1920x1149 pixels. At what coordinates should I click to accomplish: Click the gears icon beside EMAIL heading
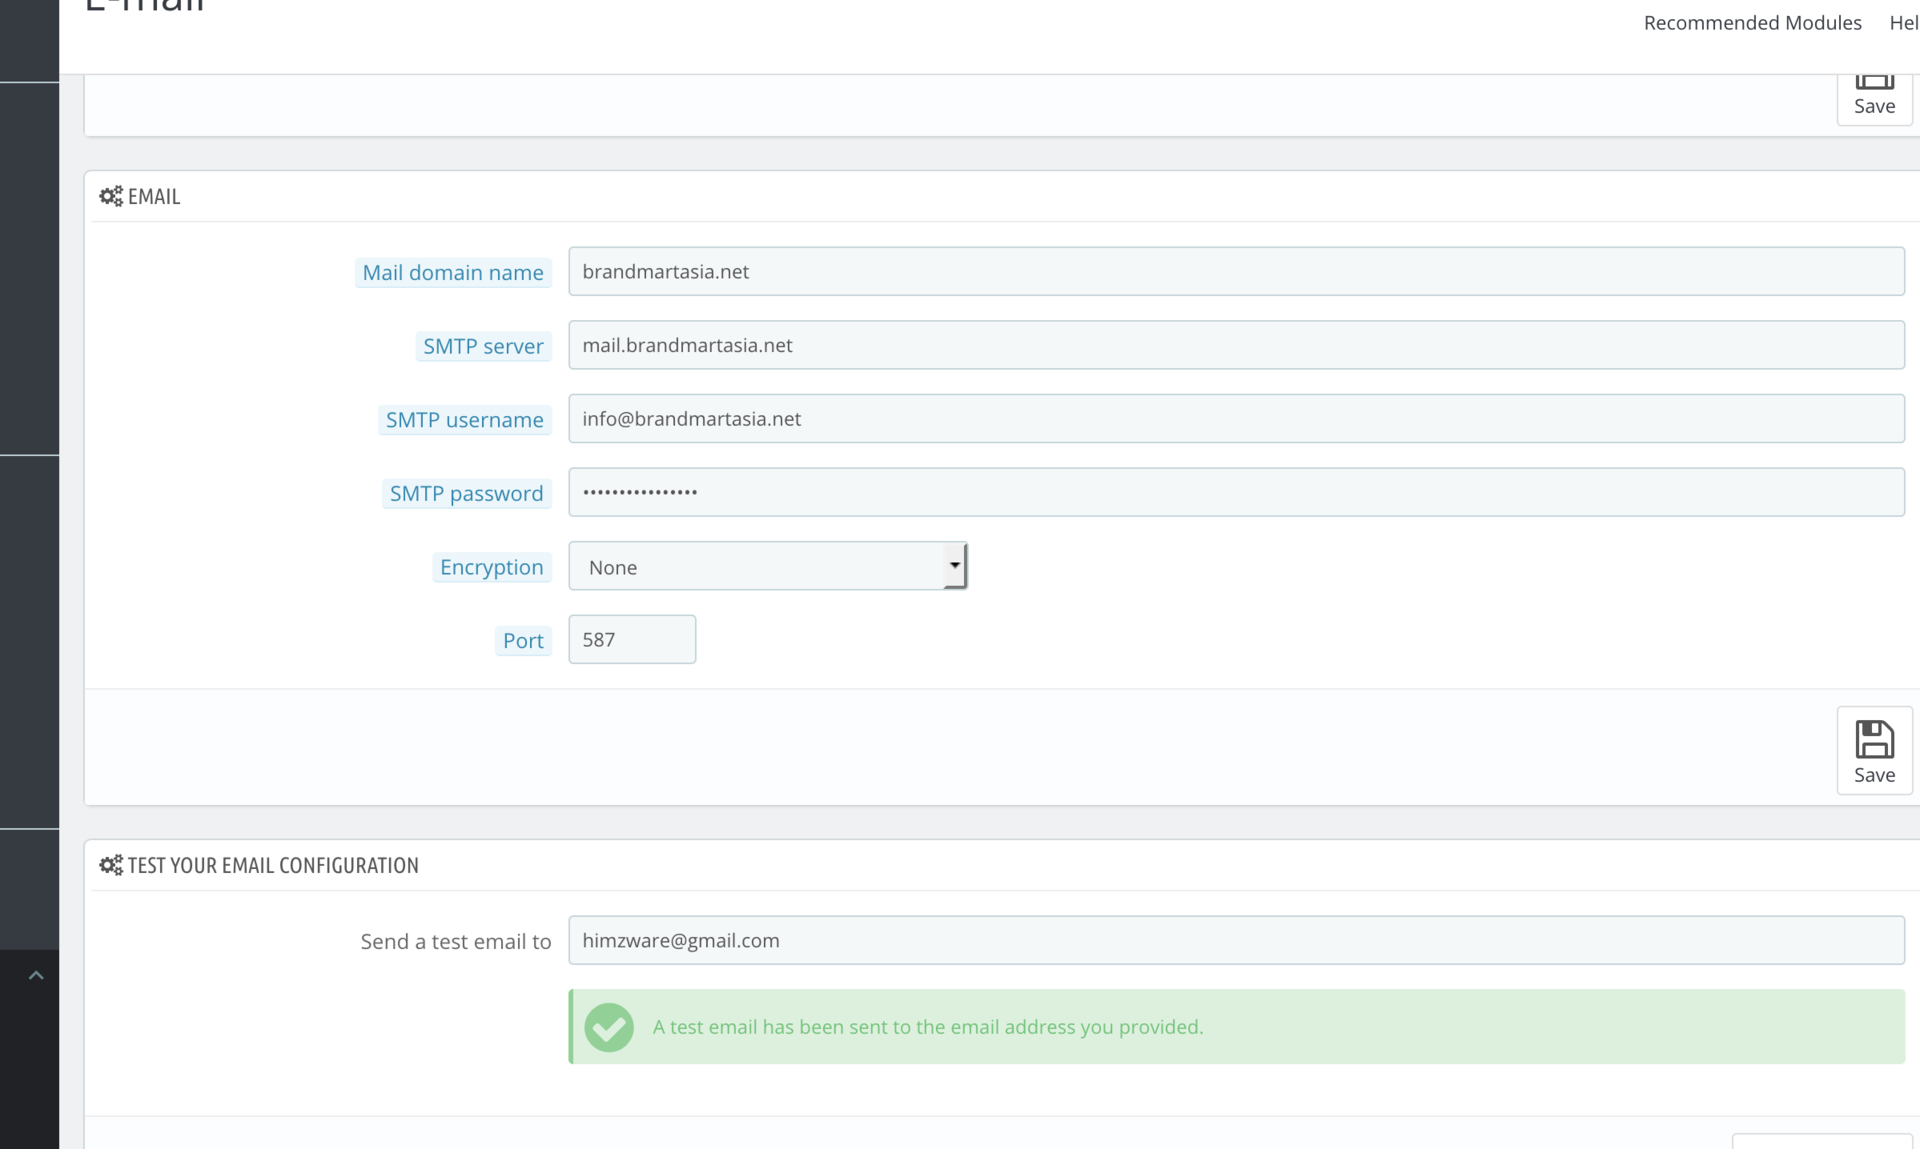pos(111,196)
